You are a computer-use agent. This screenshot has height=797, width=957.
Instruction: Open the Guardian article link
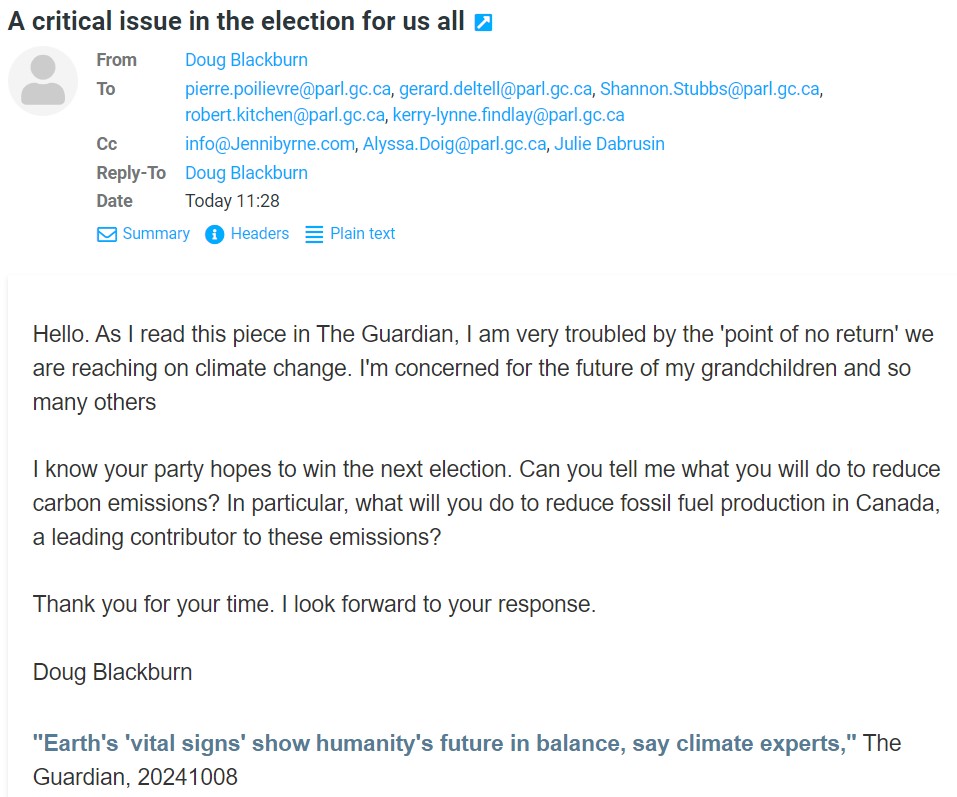[x=445, y=744]
